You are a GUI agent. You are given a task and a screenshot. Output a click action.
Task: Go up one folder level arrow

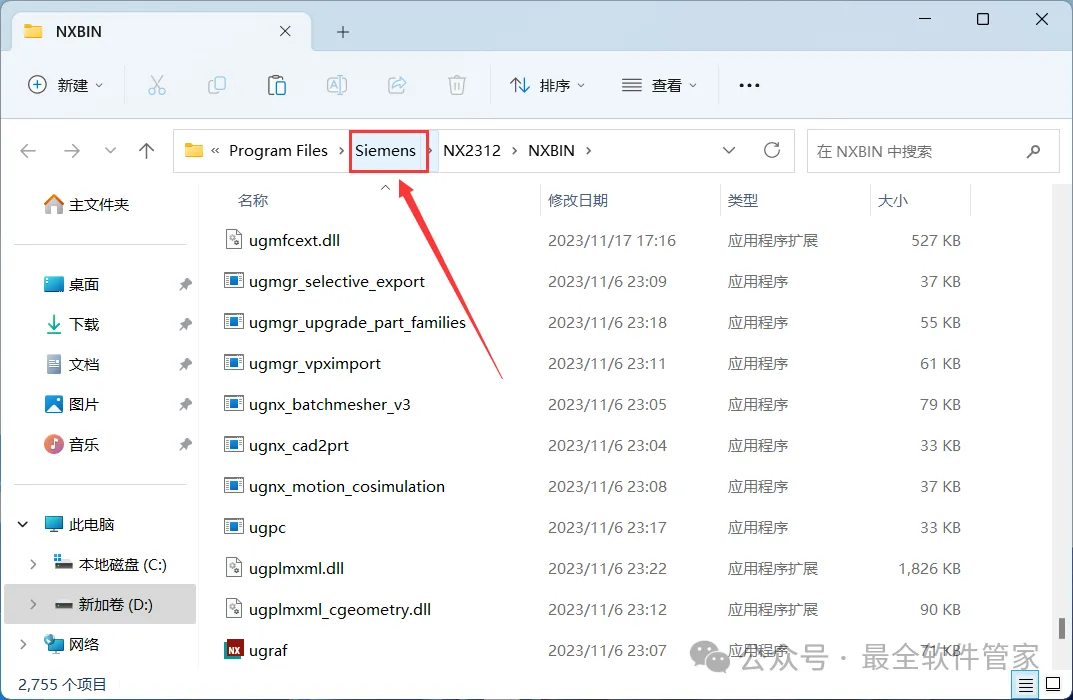click(x=146, y=151)
